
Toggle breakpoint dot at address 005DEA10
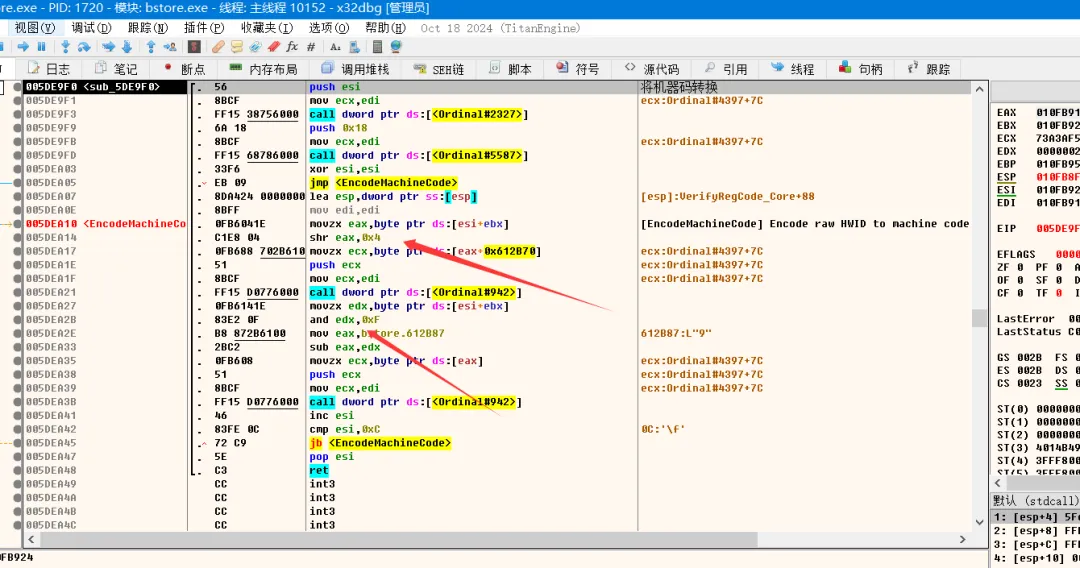[17, 224]
